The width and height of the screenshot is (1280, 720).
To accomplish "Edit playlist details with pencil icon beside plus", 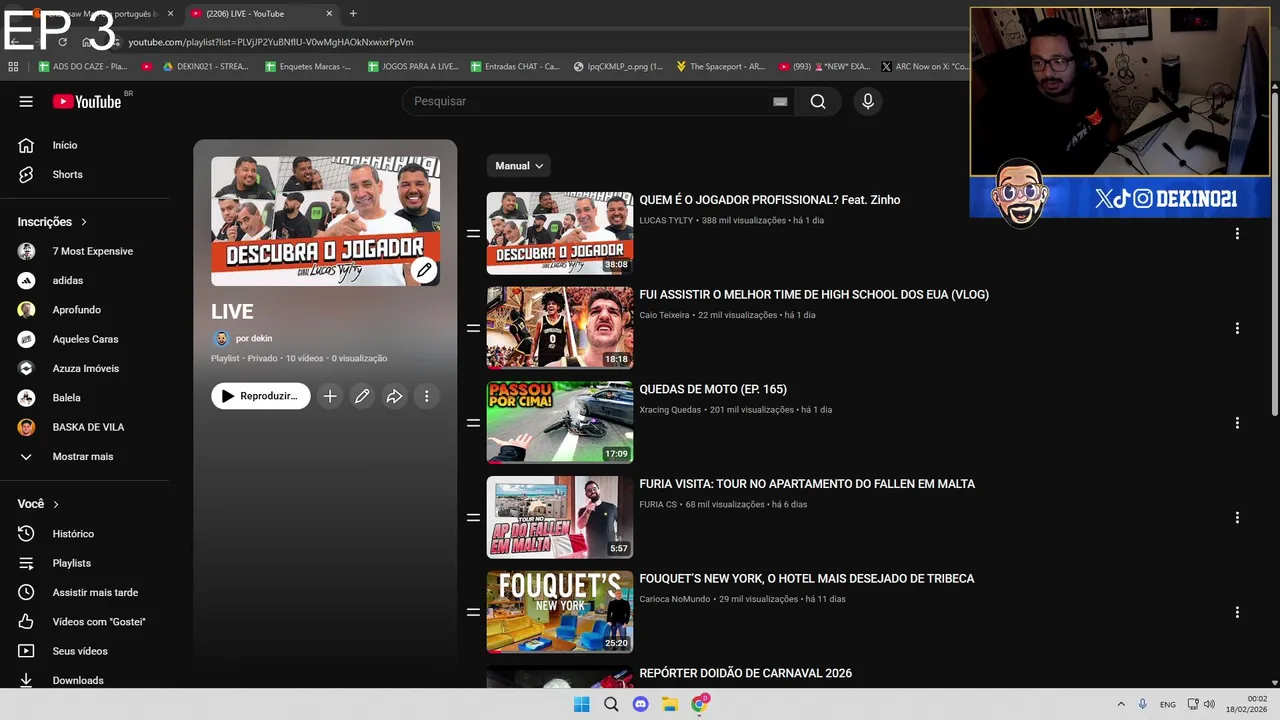I will click(362, 396).
